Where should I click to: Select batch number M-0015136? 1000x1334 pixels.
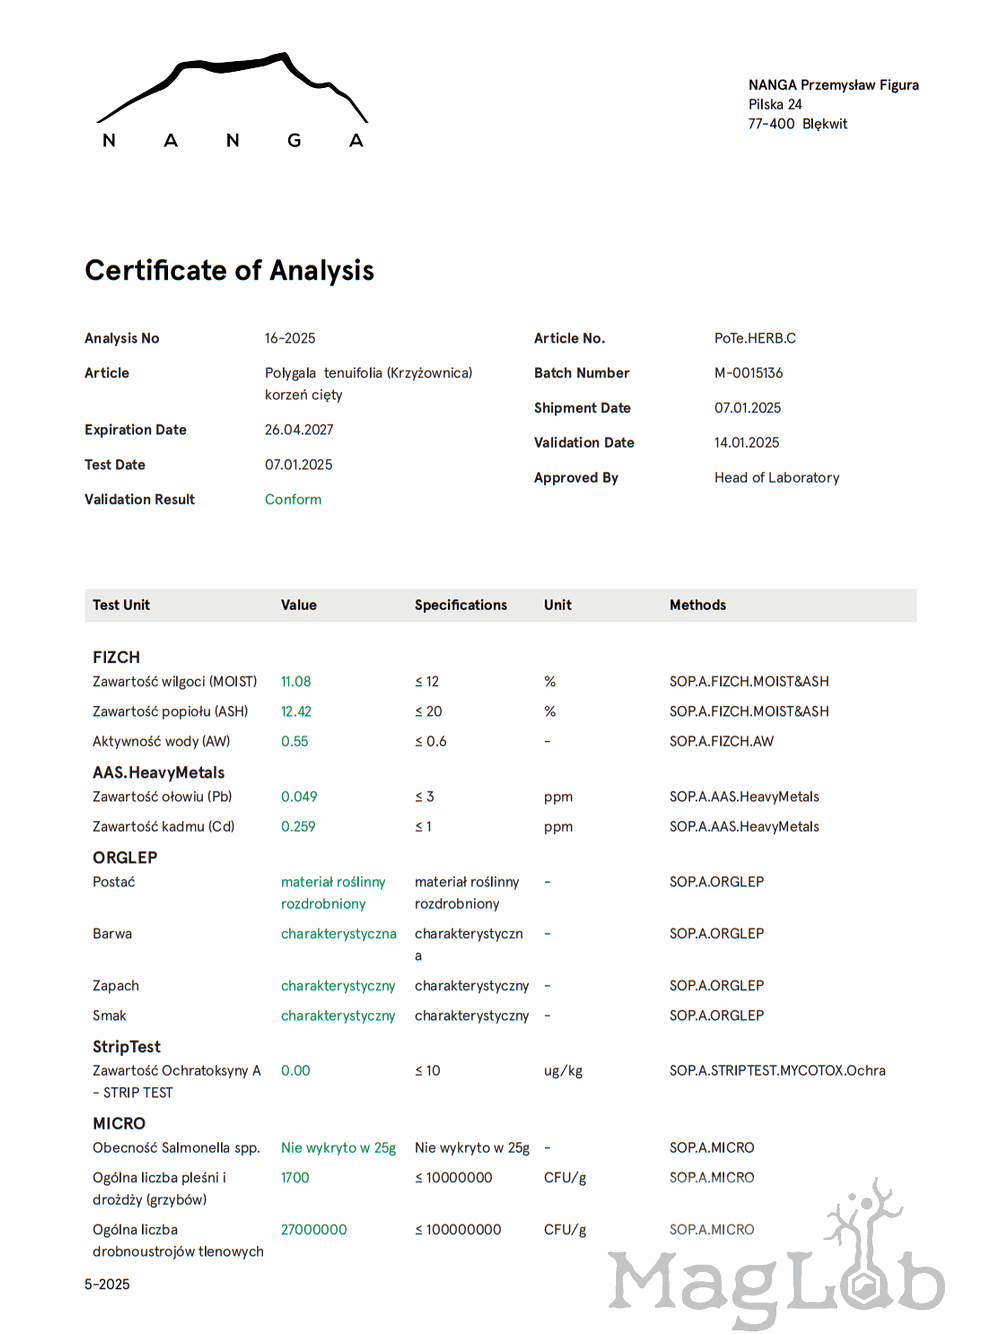[748, 373]
